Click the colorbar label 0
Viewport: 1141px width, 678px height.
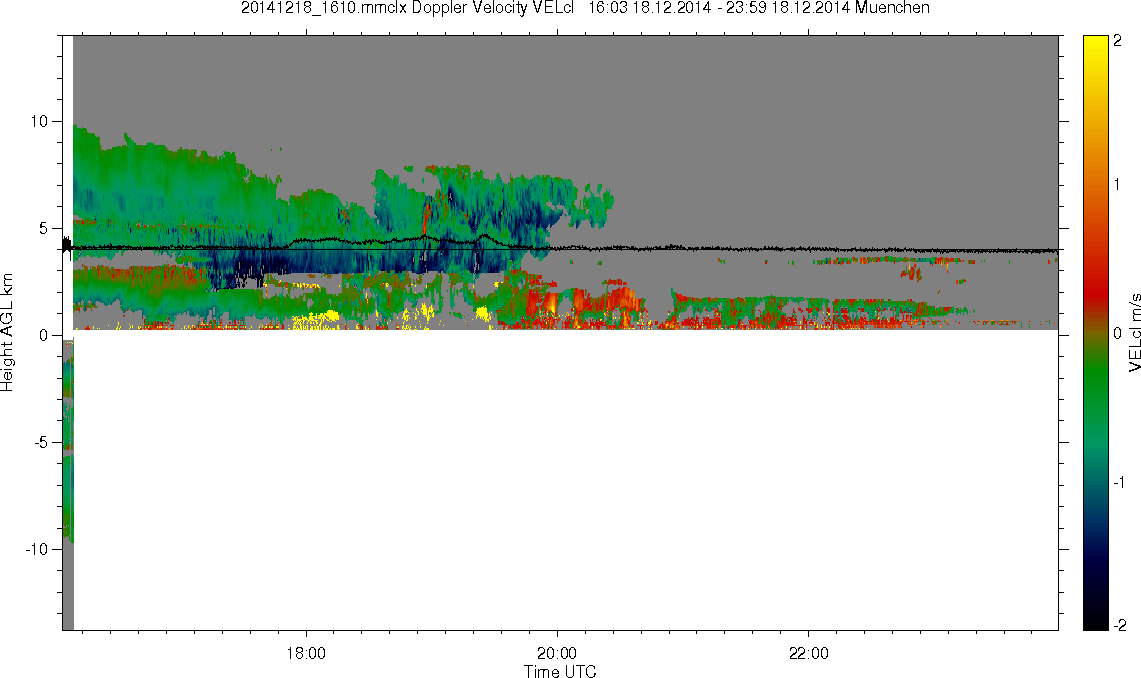[1118, 333]
